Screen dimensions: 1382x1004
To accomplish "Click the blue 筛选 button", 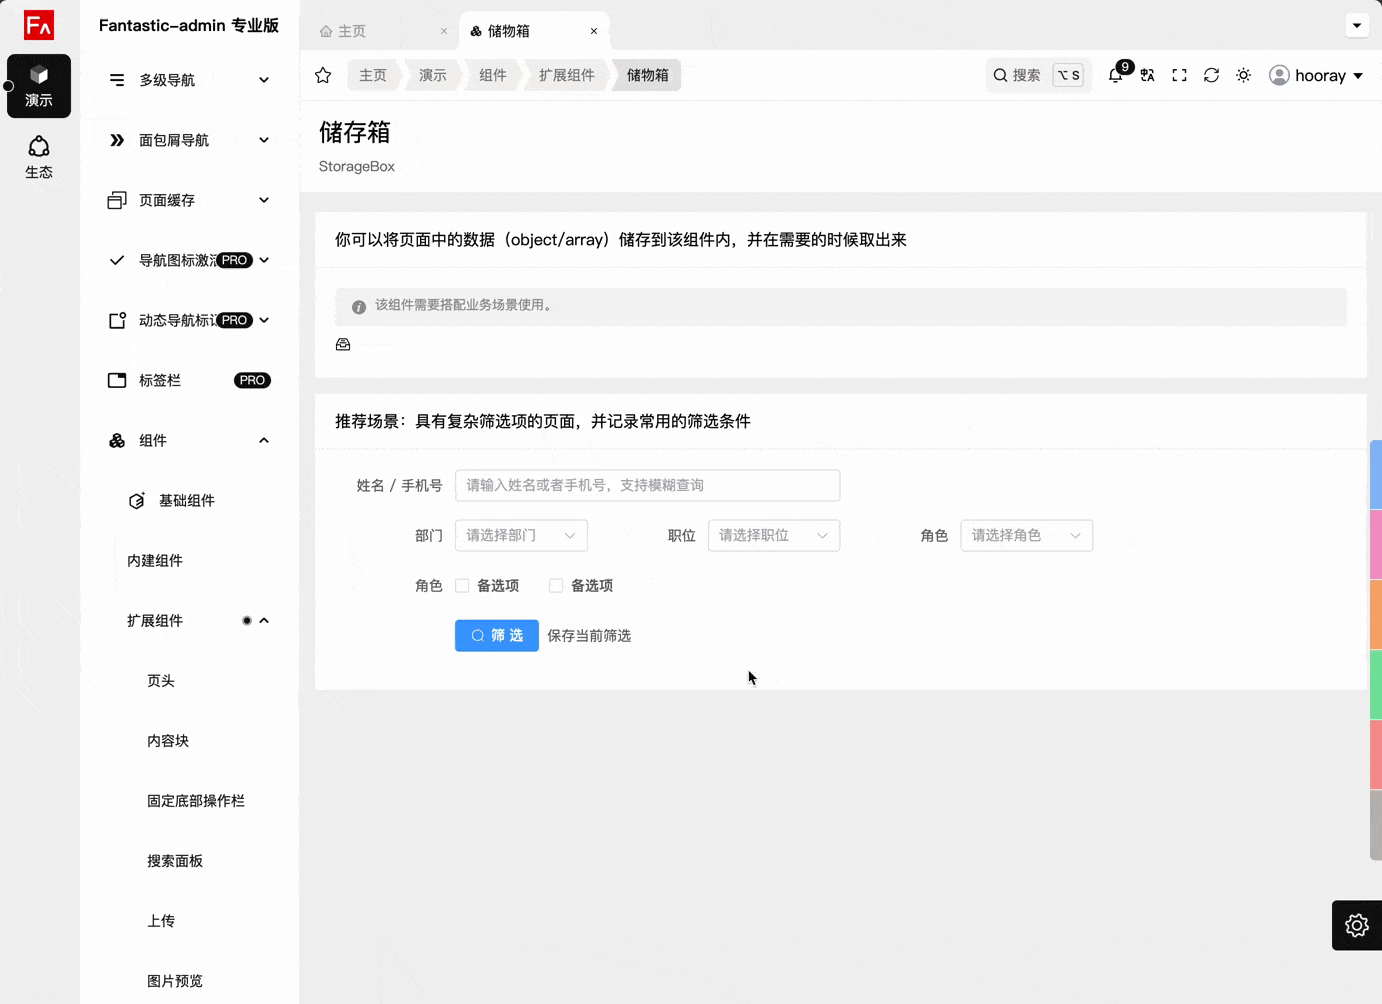I will click(x=497, y=635).
